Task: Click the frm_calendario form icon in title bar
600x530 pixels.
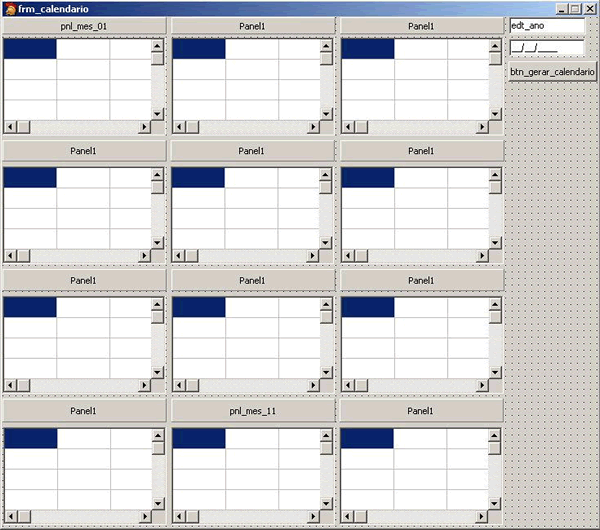Action: [10, 8]
